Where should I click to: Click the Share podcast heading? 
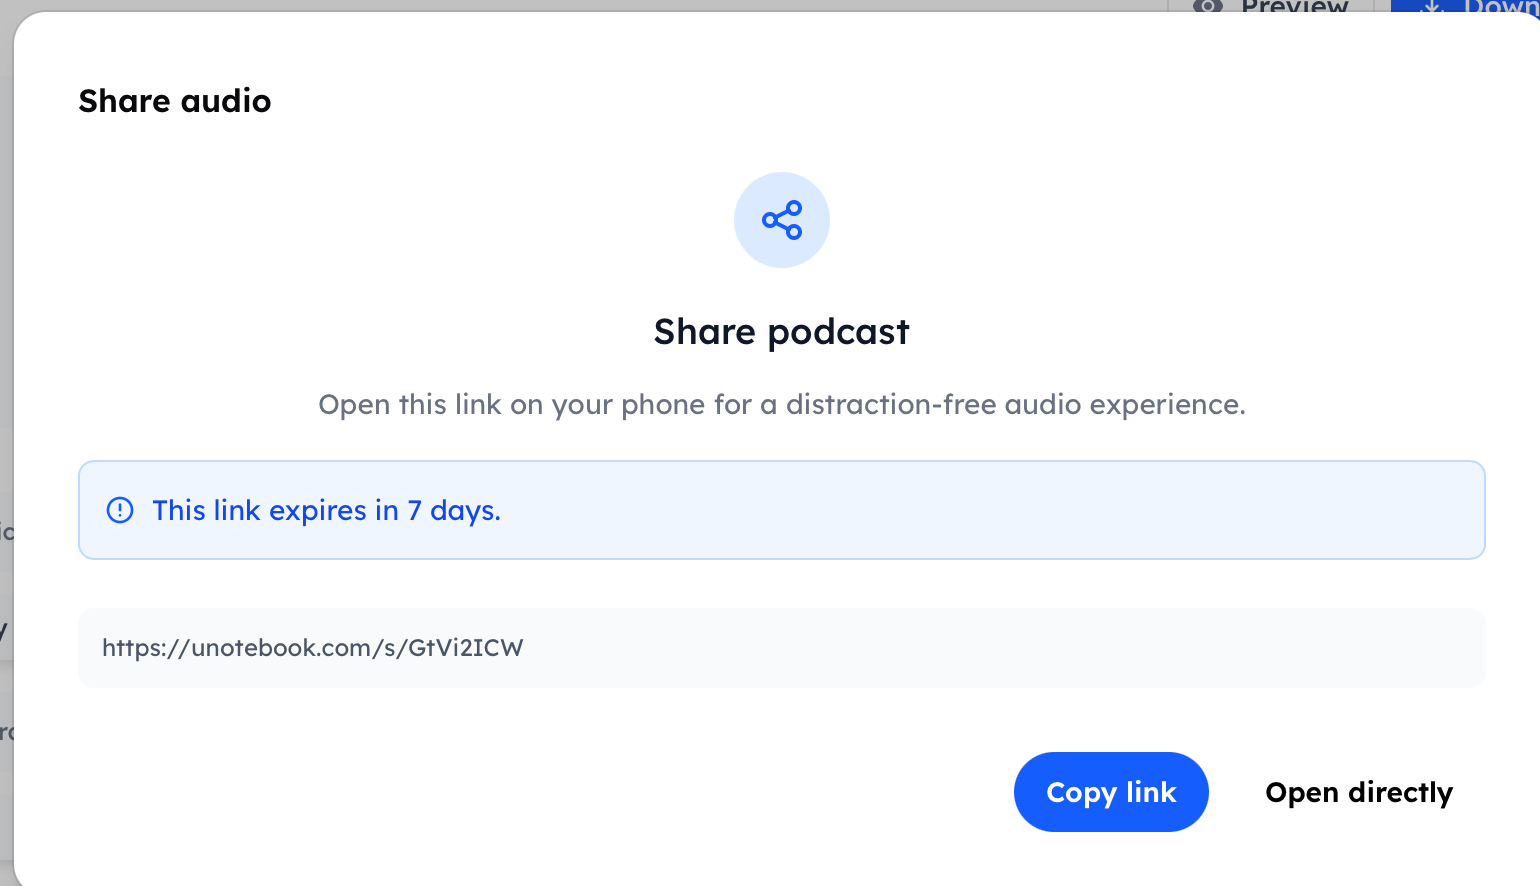(x=781, y=331)
